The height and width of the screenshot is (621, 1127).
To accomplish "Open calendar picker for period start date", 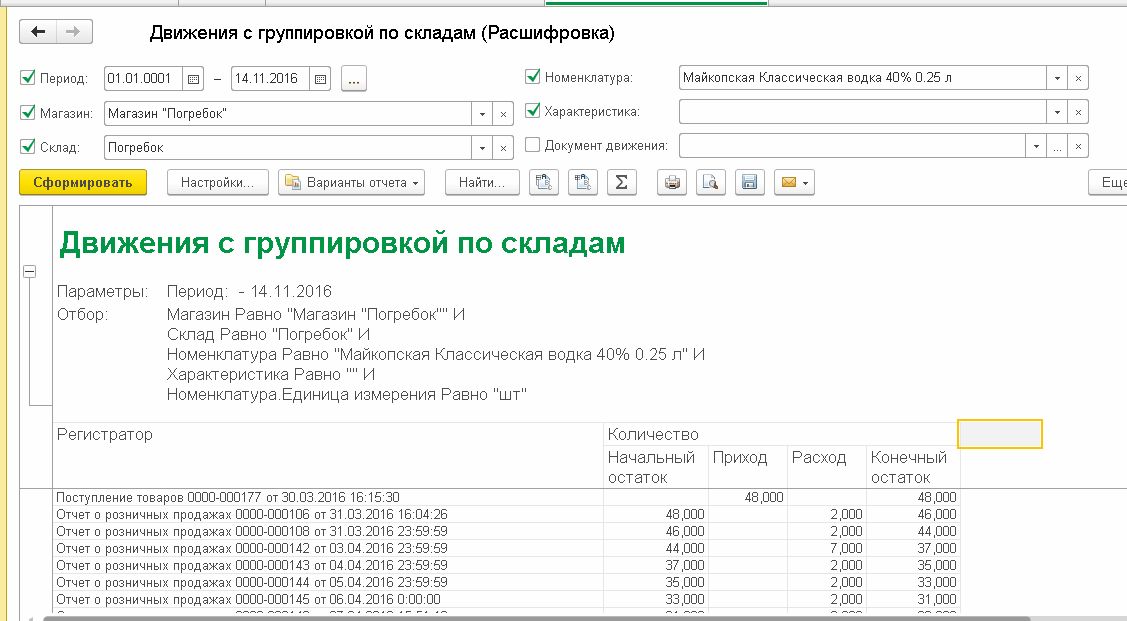I will (193, 78).
